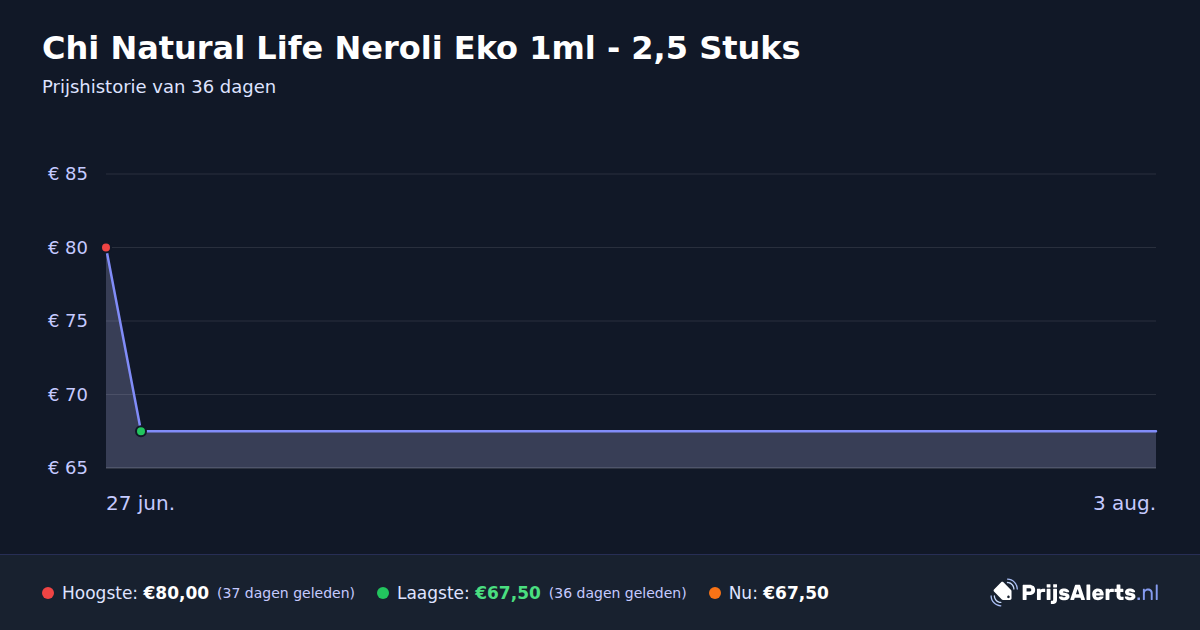
Task: Click the red highest-price dot on chart
Action: pos(106,247)
